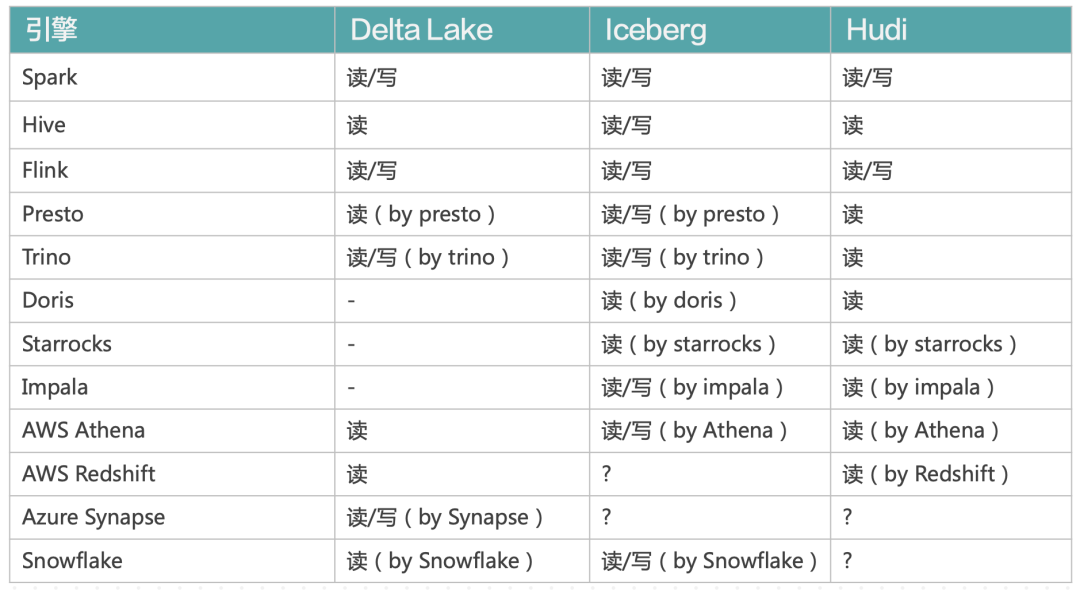Select the 读 ( by Snowflake ) cell
This screenshot has height=590, width=1080.
click(x=439, y=561)
